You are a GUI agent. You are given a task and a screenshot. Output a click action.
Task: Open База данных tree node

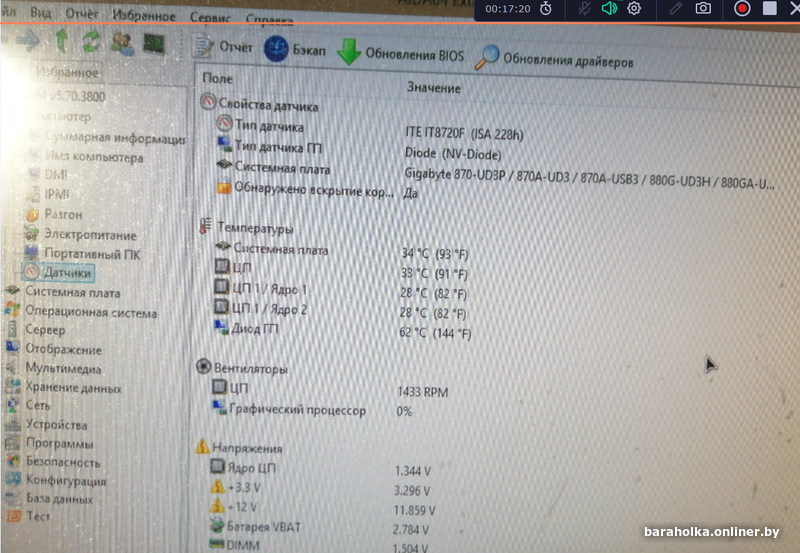(50, 498)
